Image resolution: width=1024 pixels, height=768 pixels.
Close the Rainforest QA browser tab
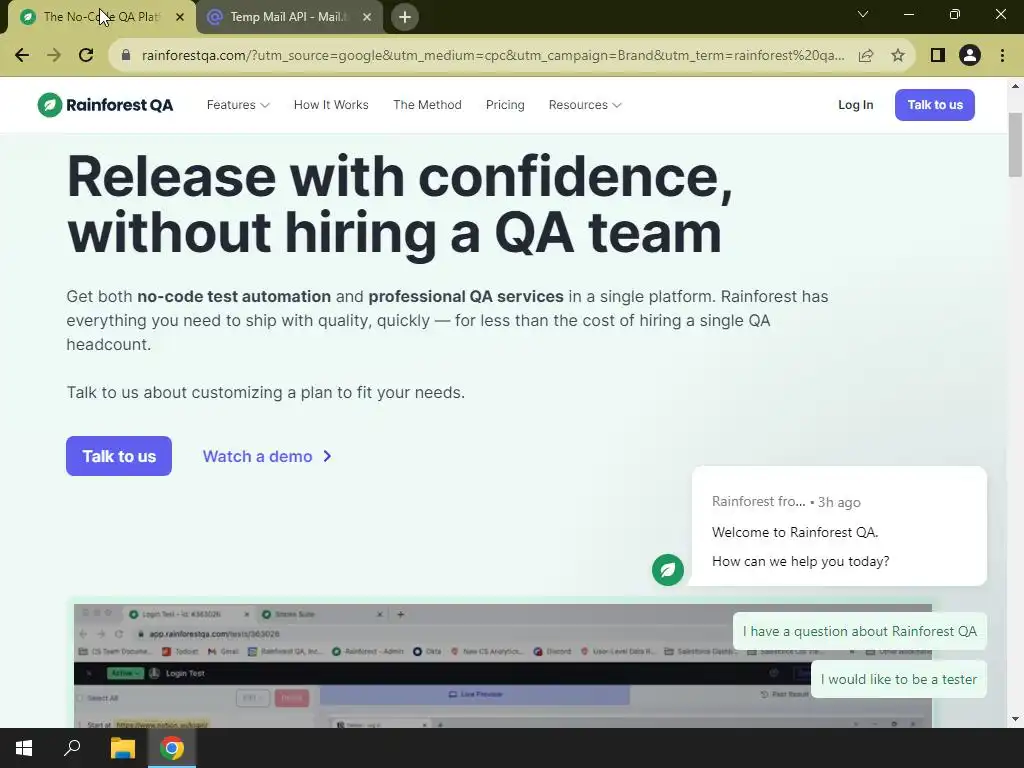pos(180,17)
